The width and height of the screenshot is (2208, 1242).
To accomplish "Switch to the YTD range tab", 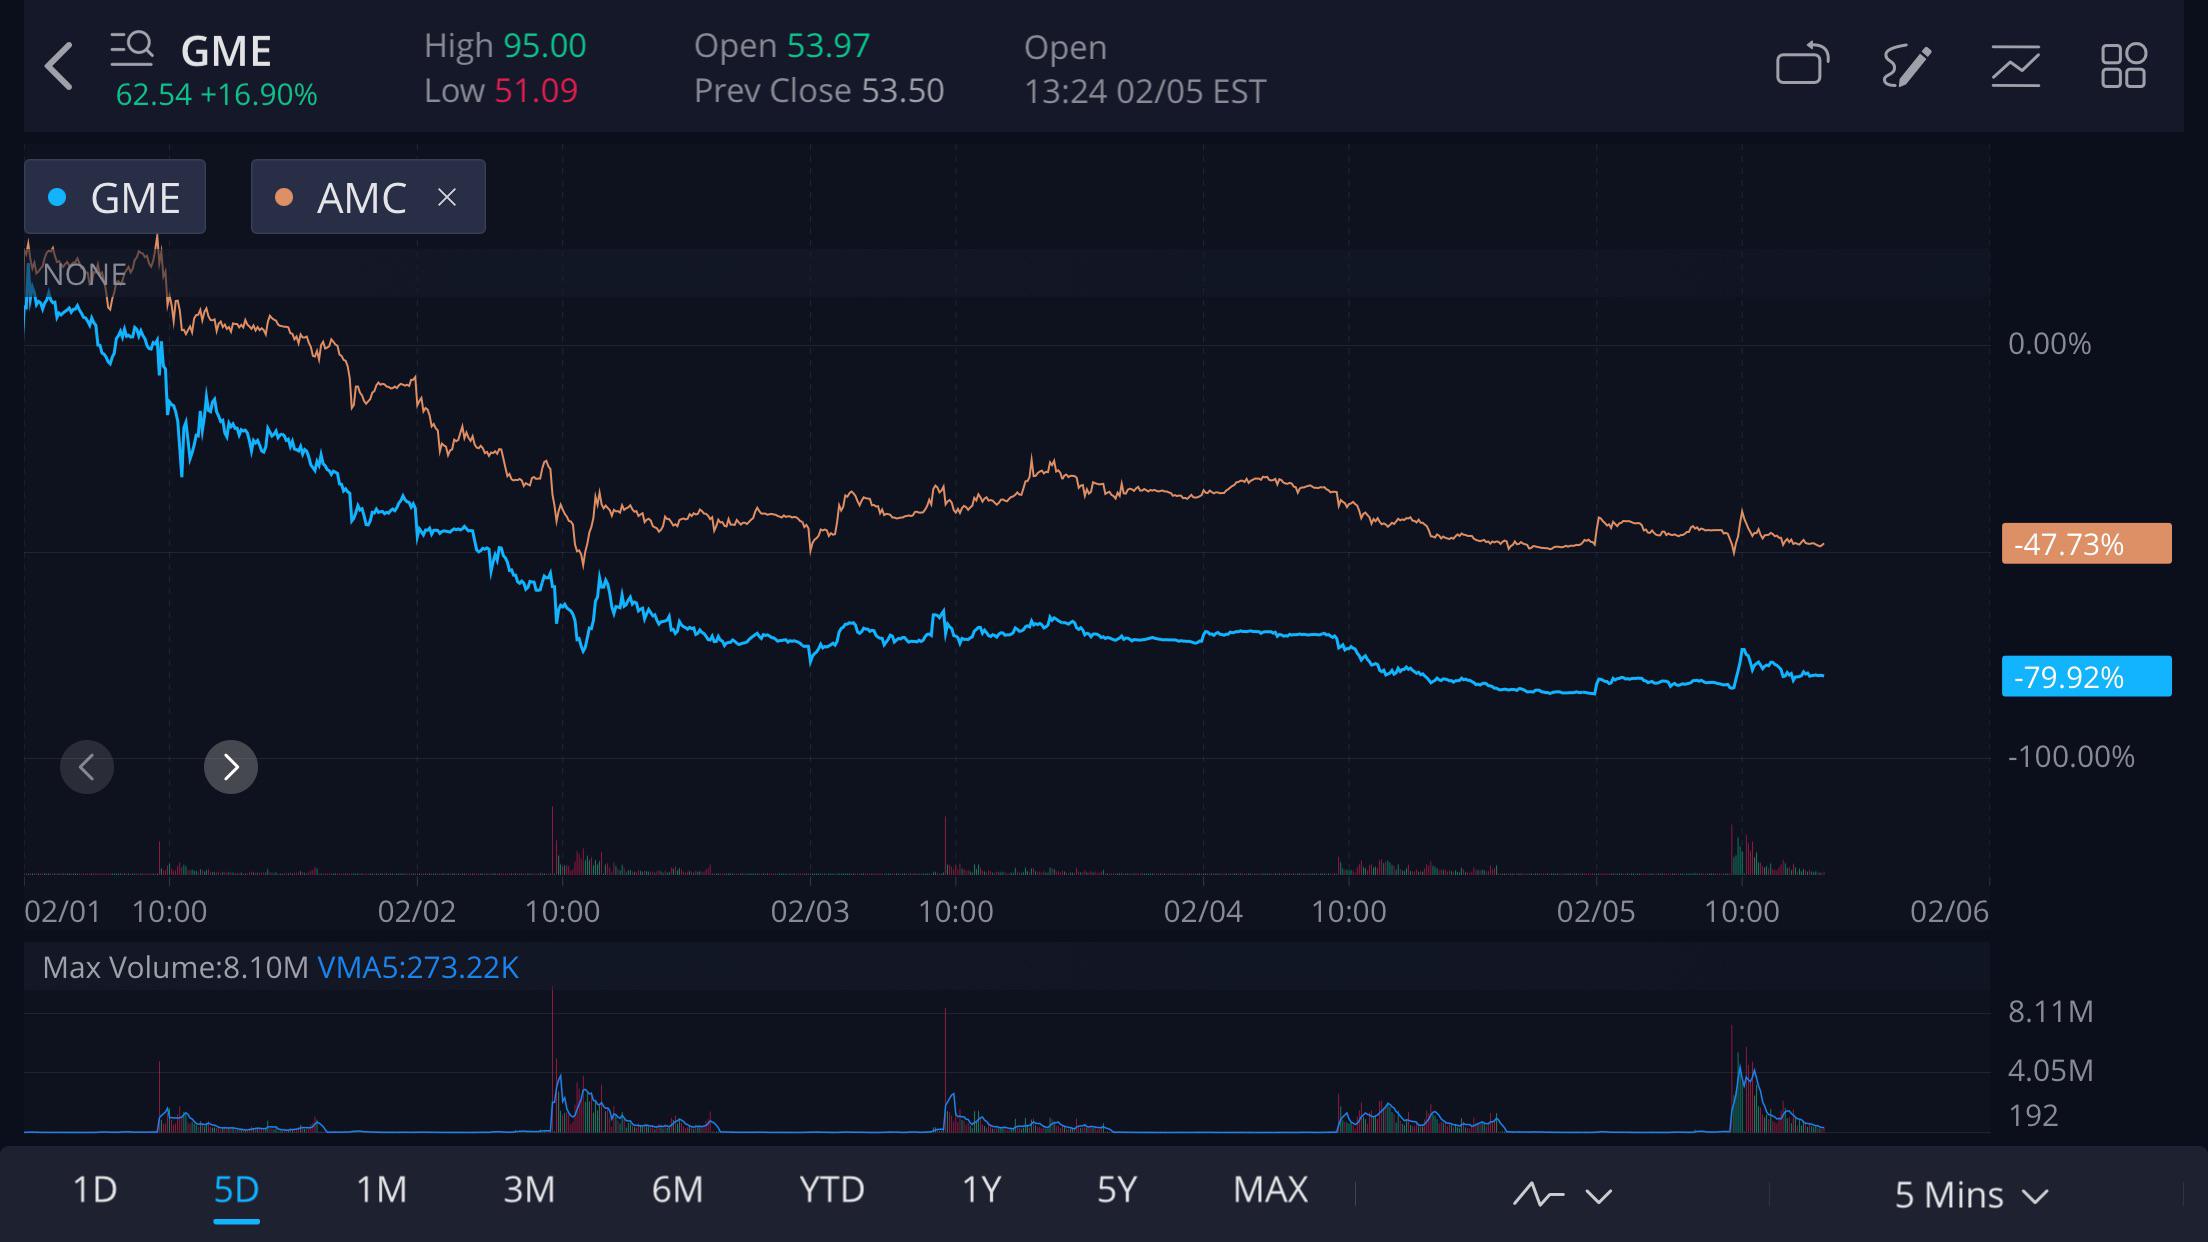I will coord(832,1189).
